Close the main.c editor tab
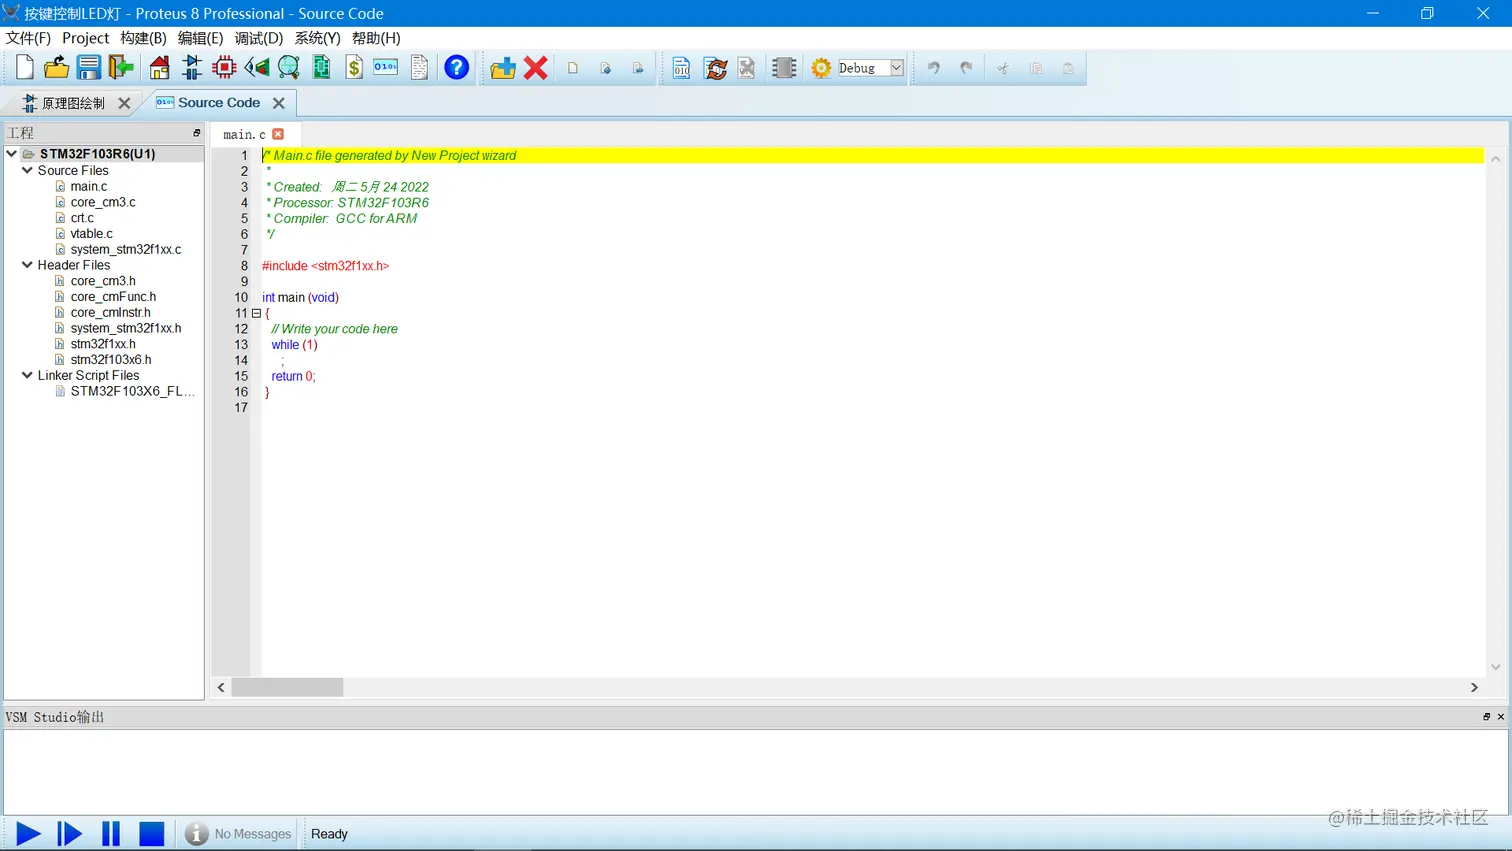This screenshot has width=1512, height=851. pos(278,134)
